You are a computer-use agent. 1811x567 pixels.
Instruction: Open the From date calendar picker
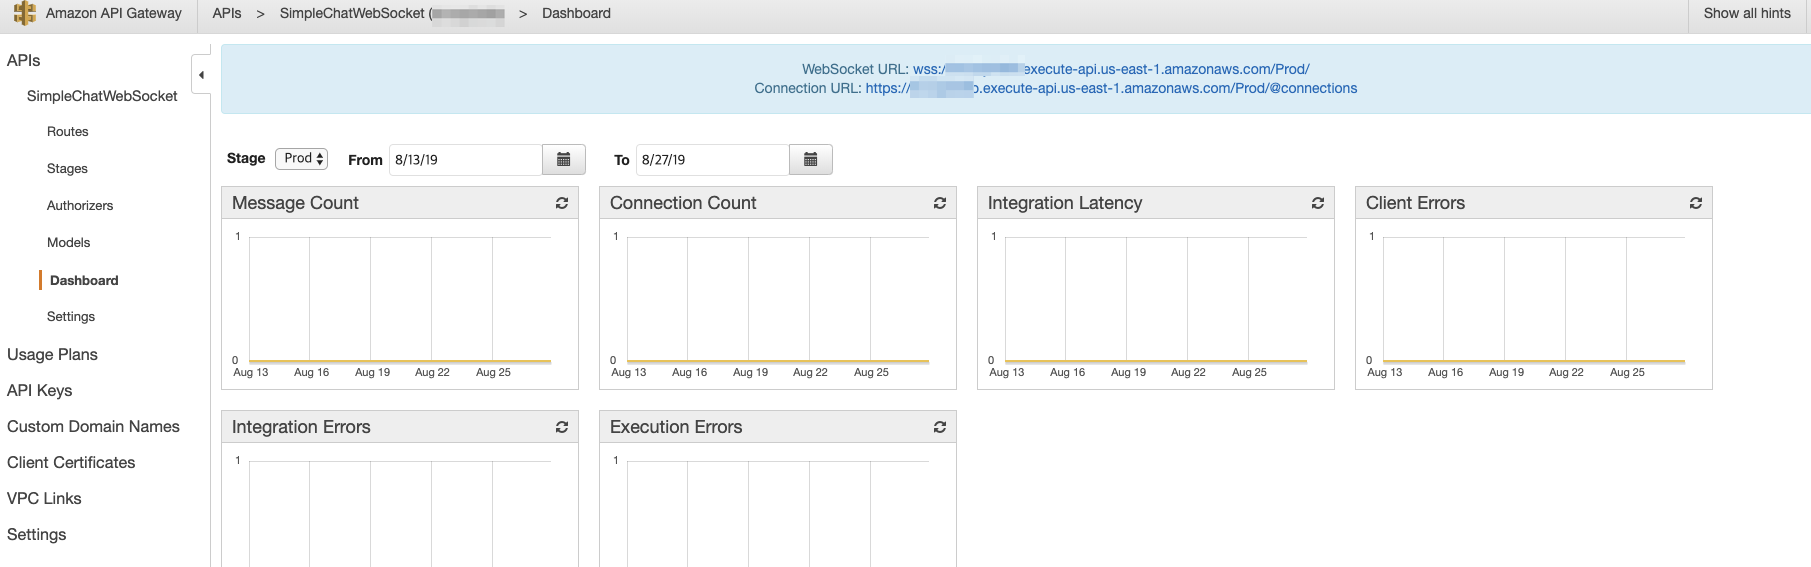pos(564,159)
